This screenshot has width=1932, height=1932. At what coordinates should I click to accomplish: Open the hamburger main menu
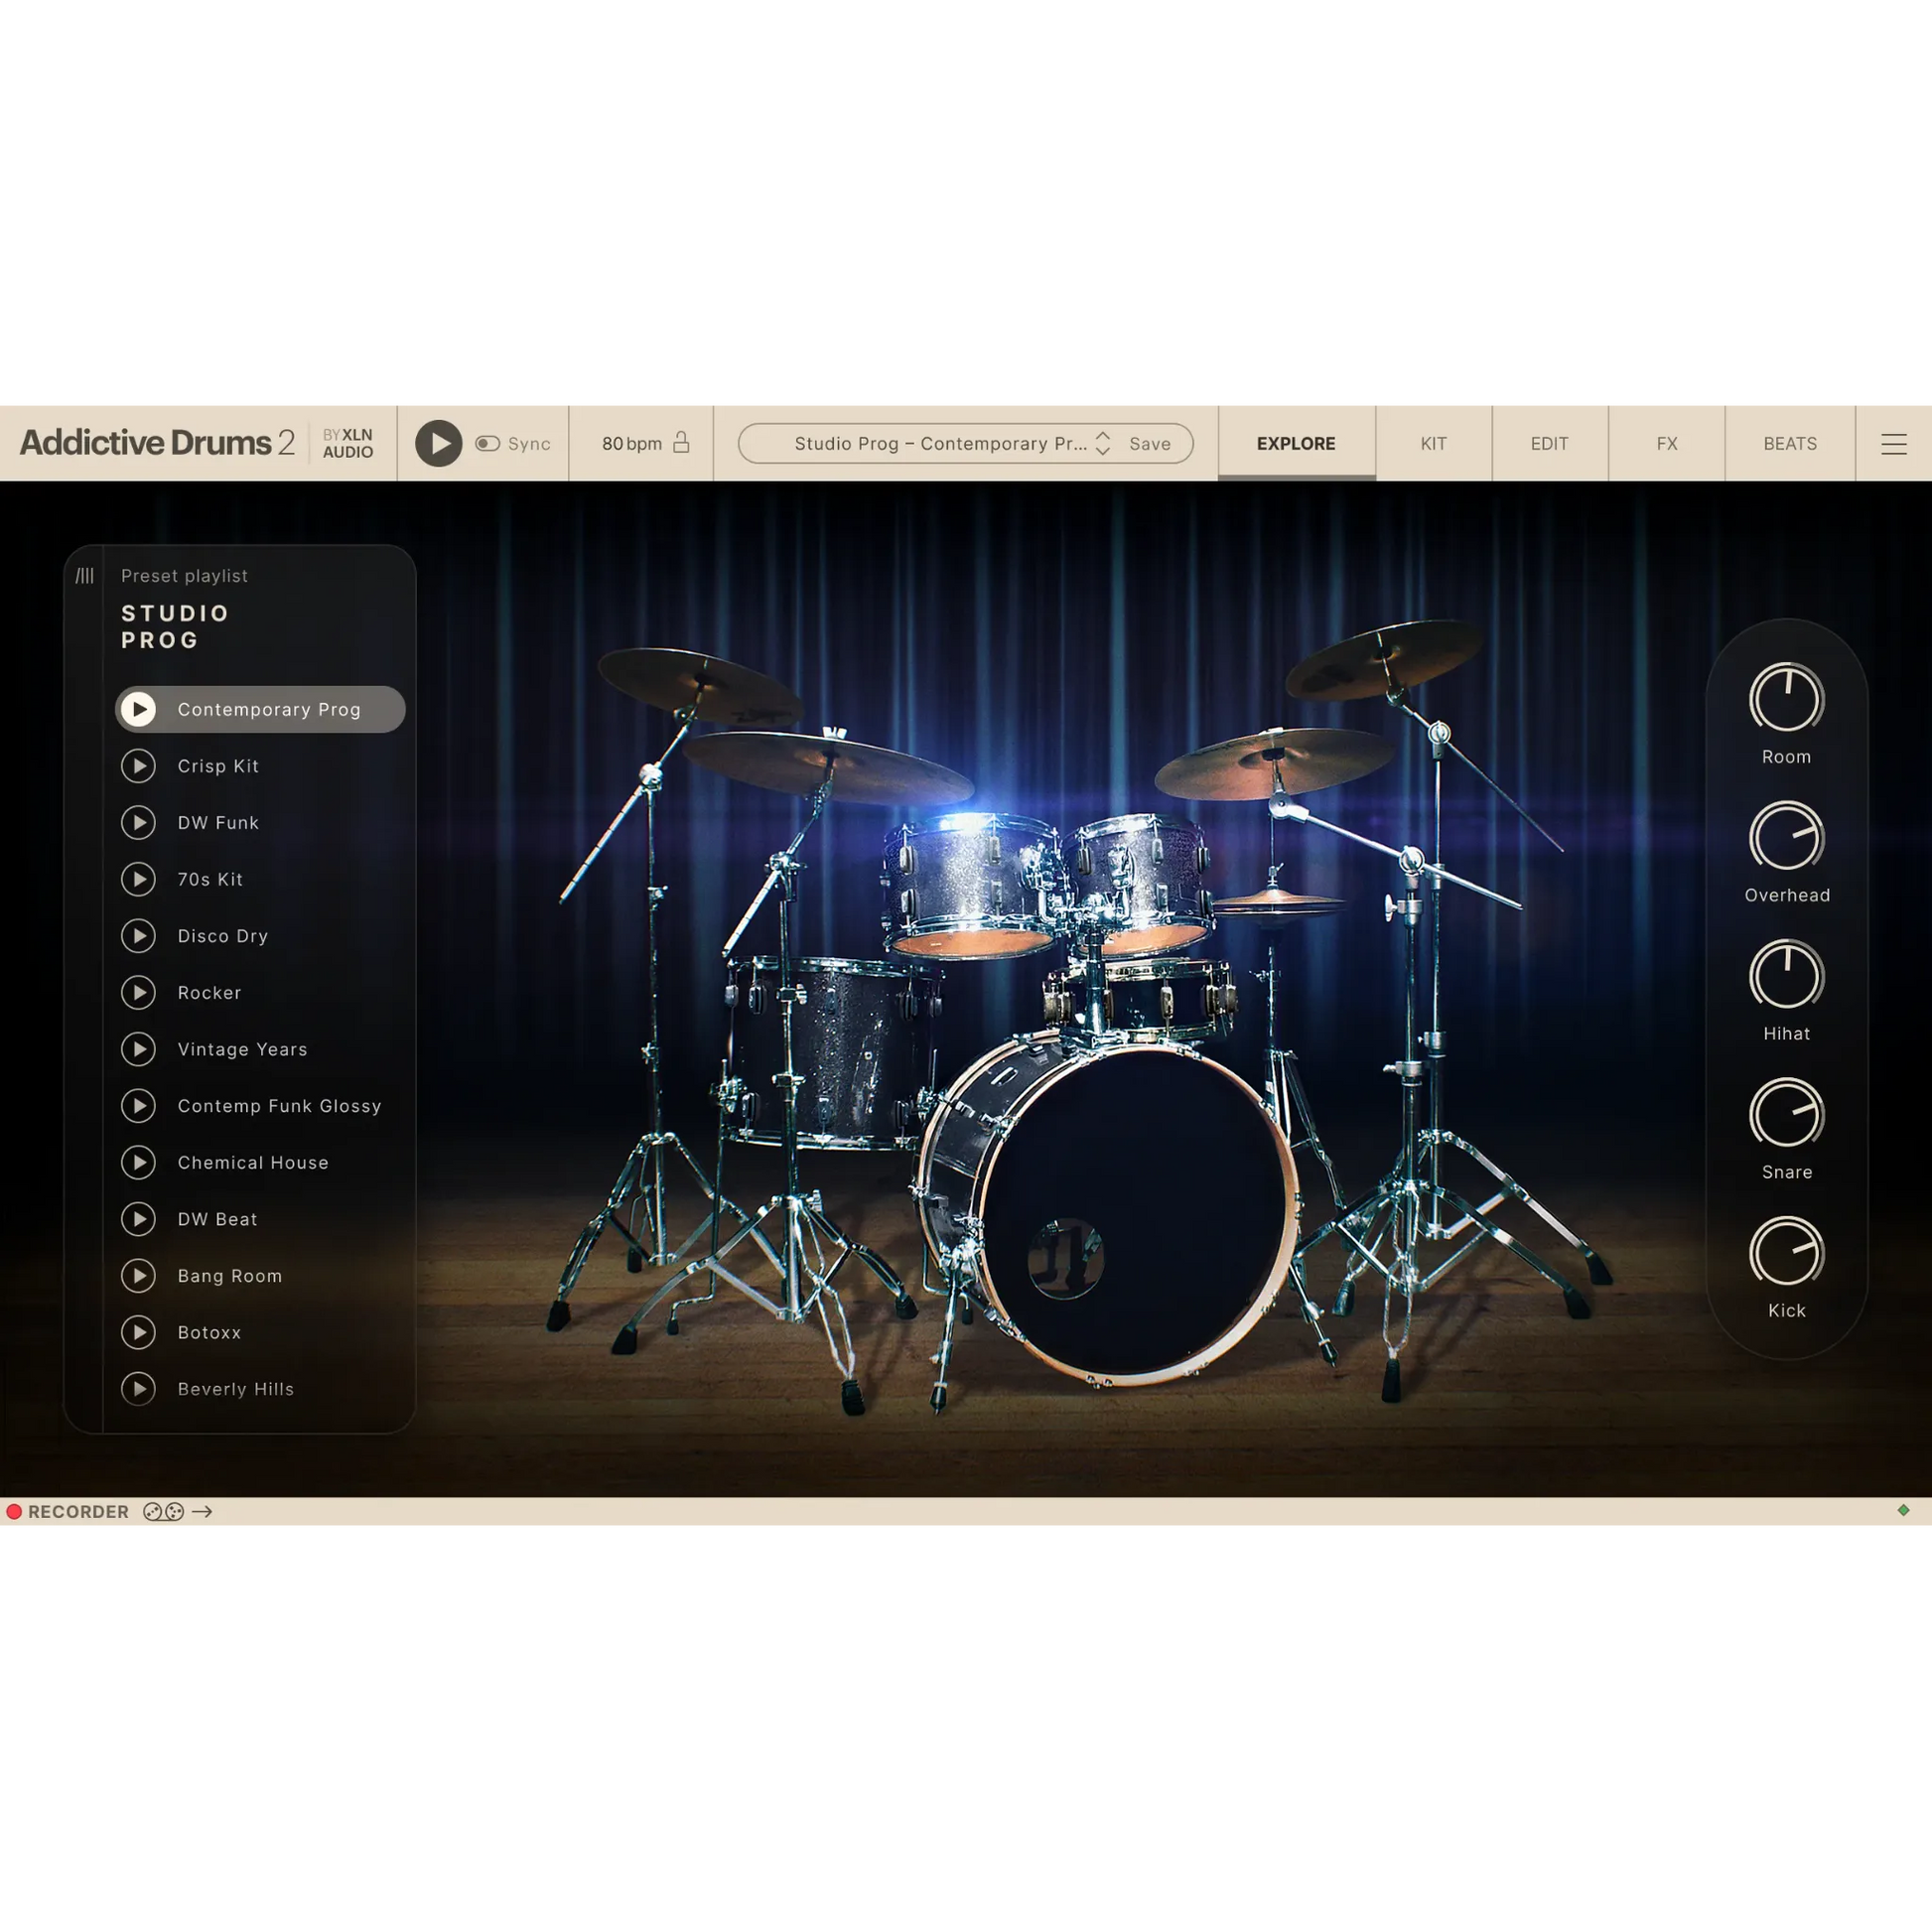click(1893, 444)
